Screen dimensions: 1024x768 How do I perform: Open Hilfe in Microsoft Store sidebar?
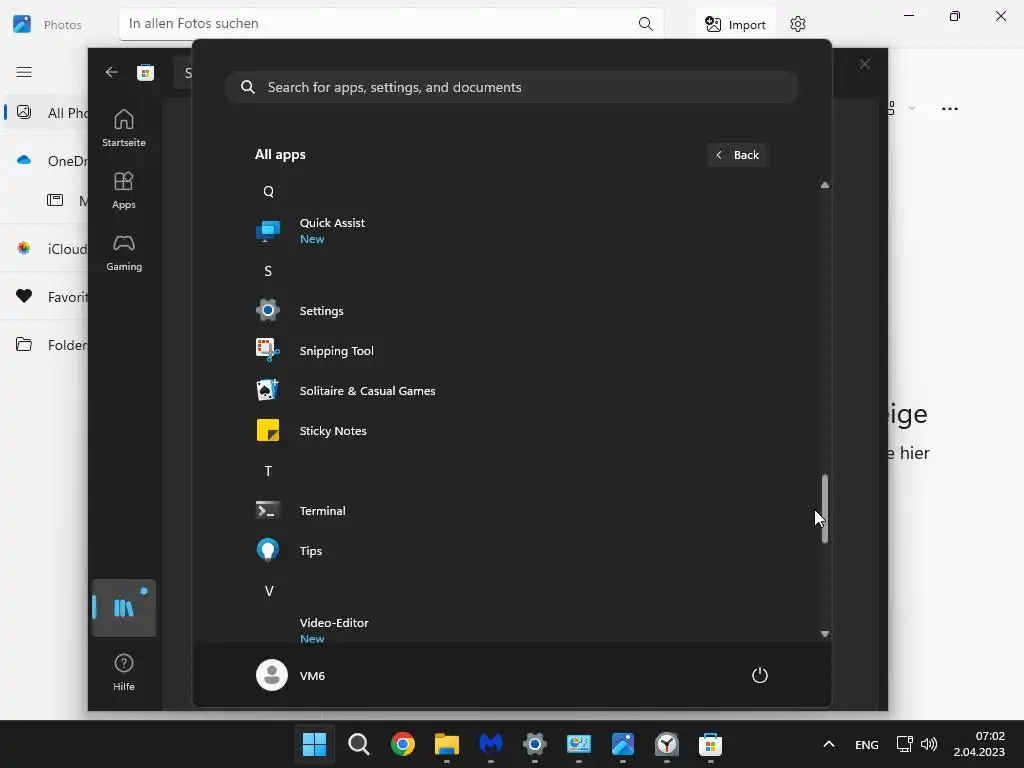point(123,673)
